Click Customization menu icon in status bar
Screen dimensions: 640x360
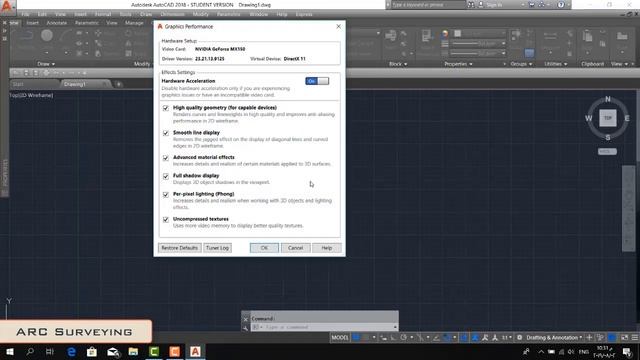coord(635,338)
